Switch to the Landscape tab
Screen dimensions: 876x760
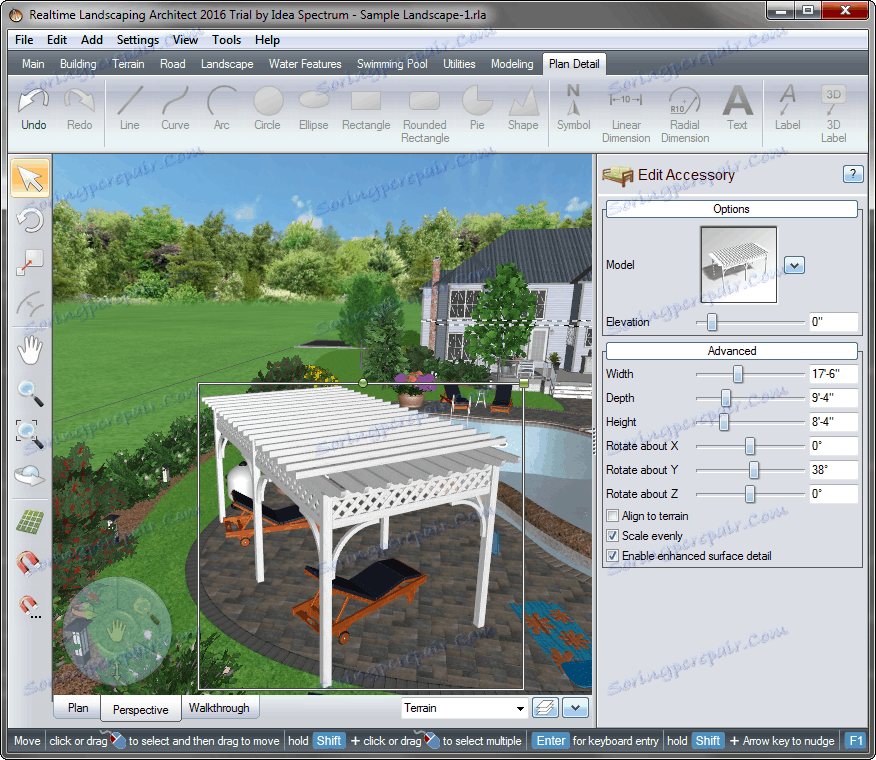click(227, 64)
